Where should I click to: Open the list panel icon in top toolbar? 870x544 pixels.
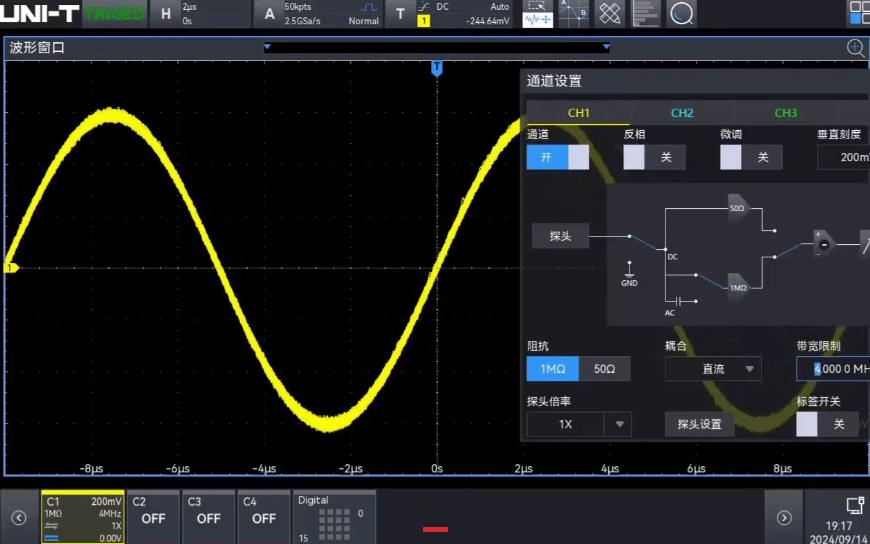coord(646,14)
